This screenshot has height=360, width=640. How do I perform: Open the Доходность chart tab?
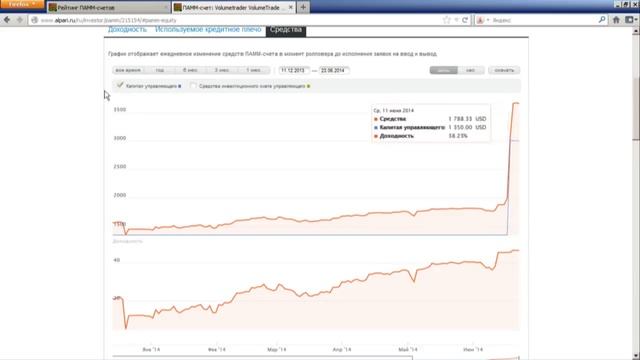[x=127, y=29]
